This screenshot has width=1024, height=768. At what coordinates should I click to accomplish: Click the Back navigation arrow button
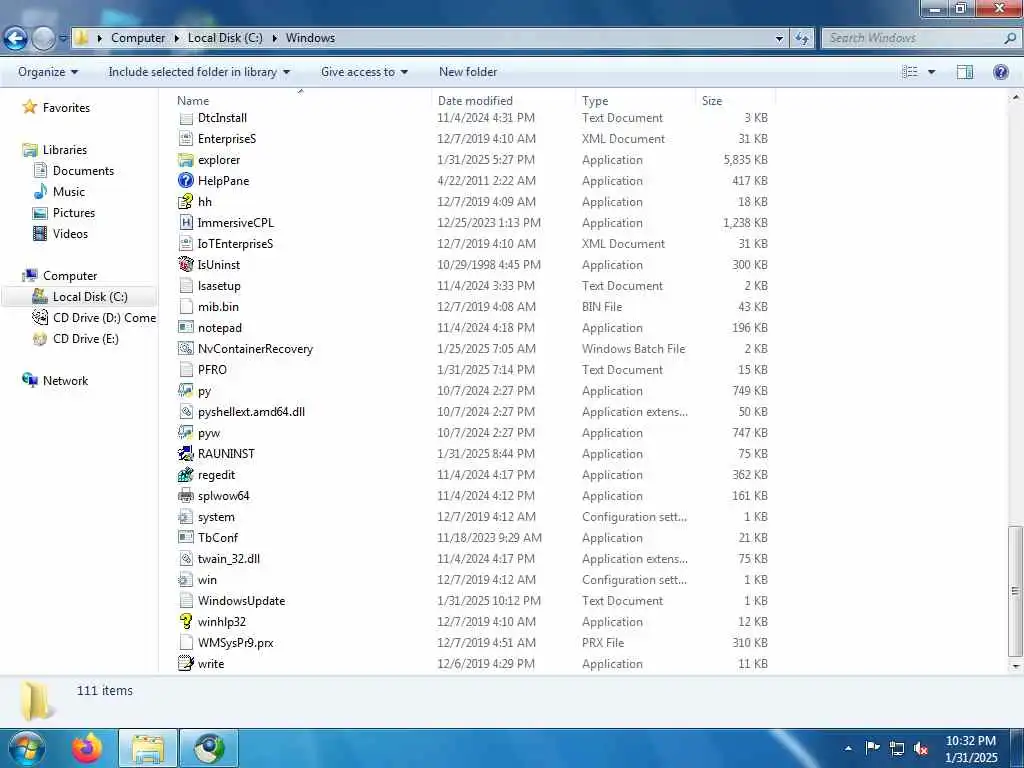pos(16,39)
